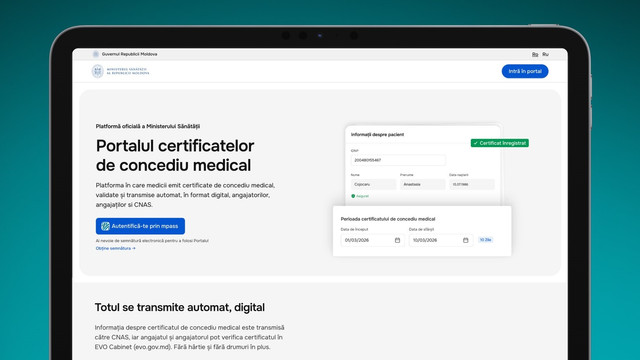The height and width of the screenshot is (360, 640).
Task: Click the Perioada certificatului de concediu medical title
Action: click(x=388, y=219)
